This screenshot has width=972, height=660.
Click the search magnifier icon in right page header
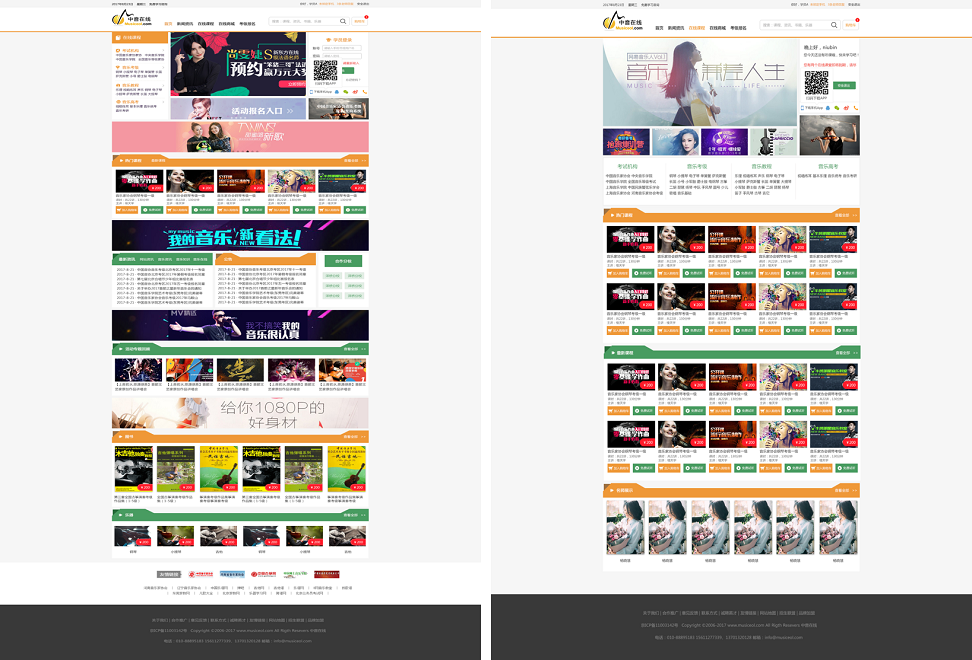click(834, 25)
